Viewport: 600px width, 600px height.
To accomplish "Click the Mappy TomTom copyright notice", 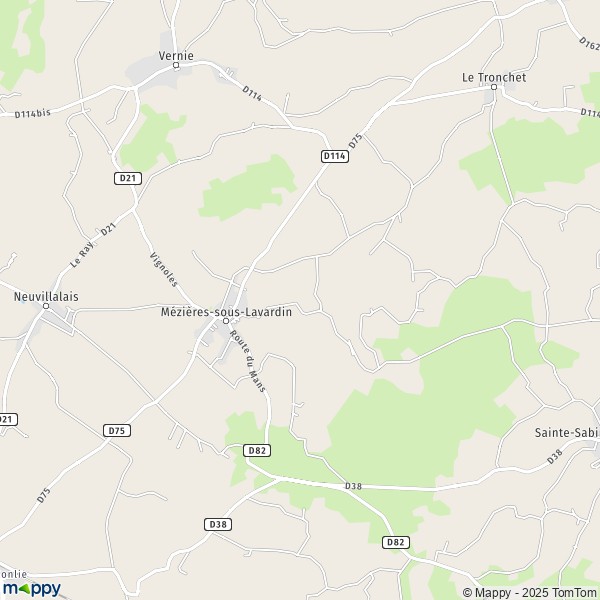I will point(529,593).
